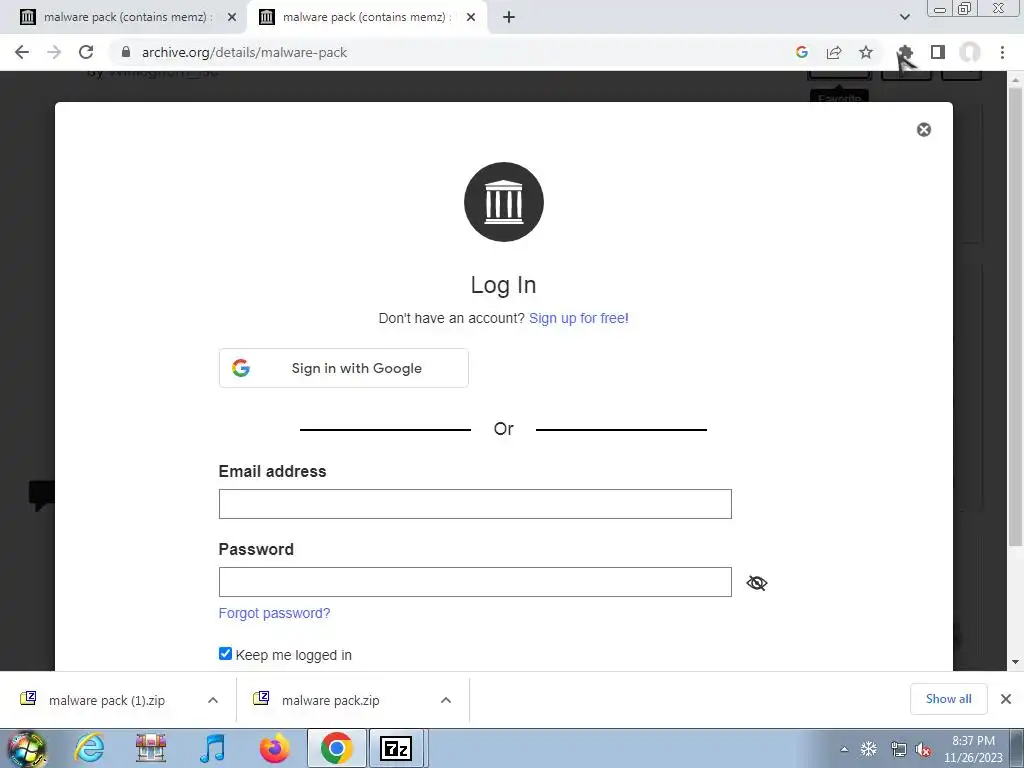Launch Internet Explorer from taskbar

(89, 748)
